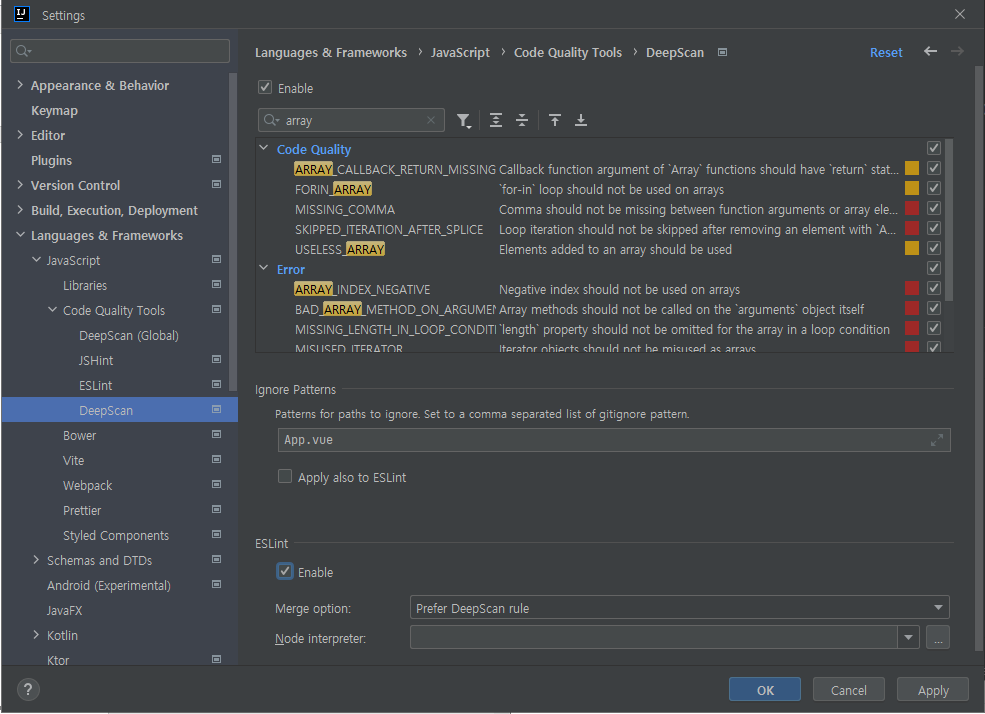Click the OK button
985x714 pixels.
coord(765,690)
